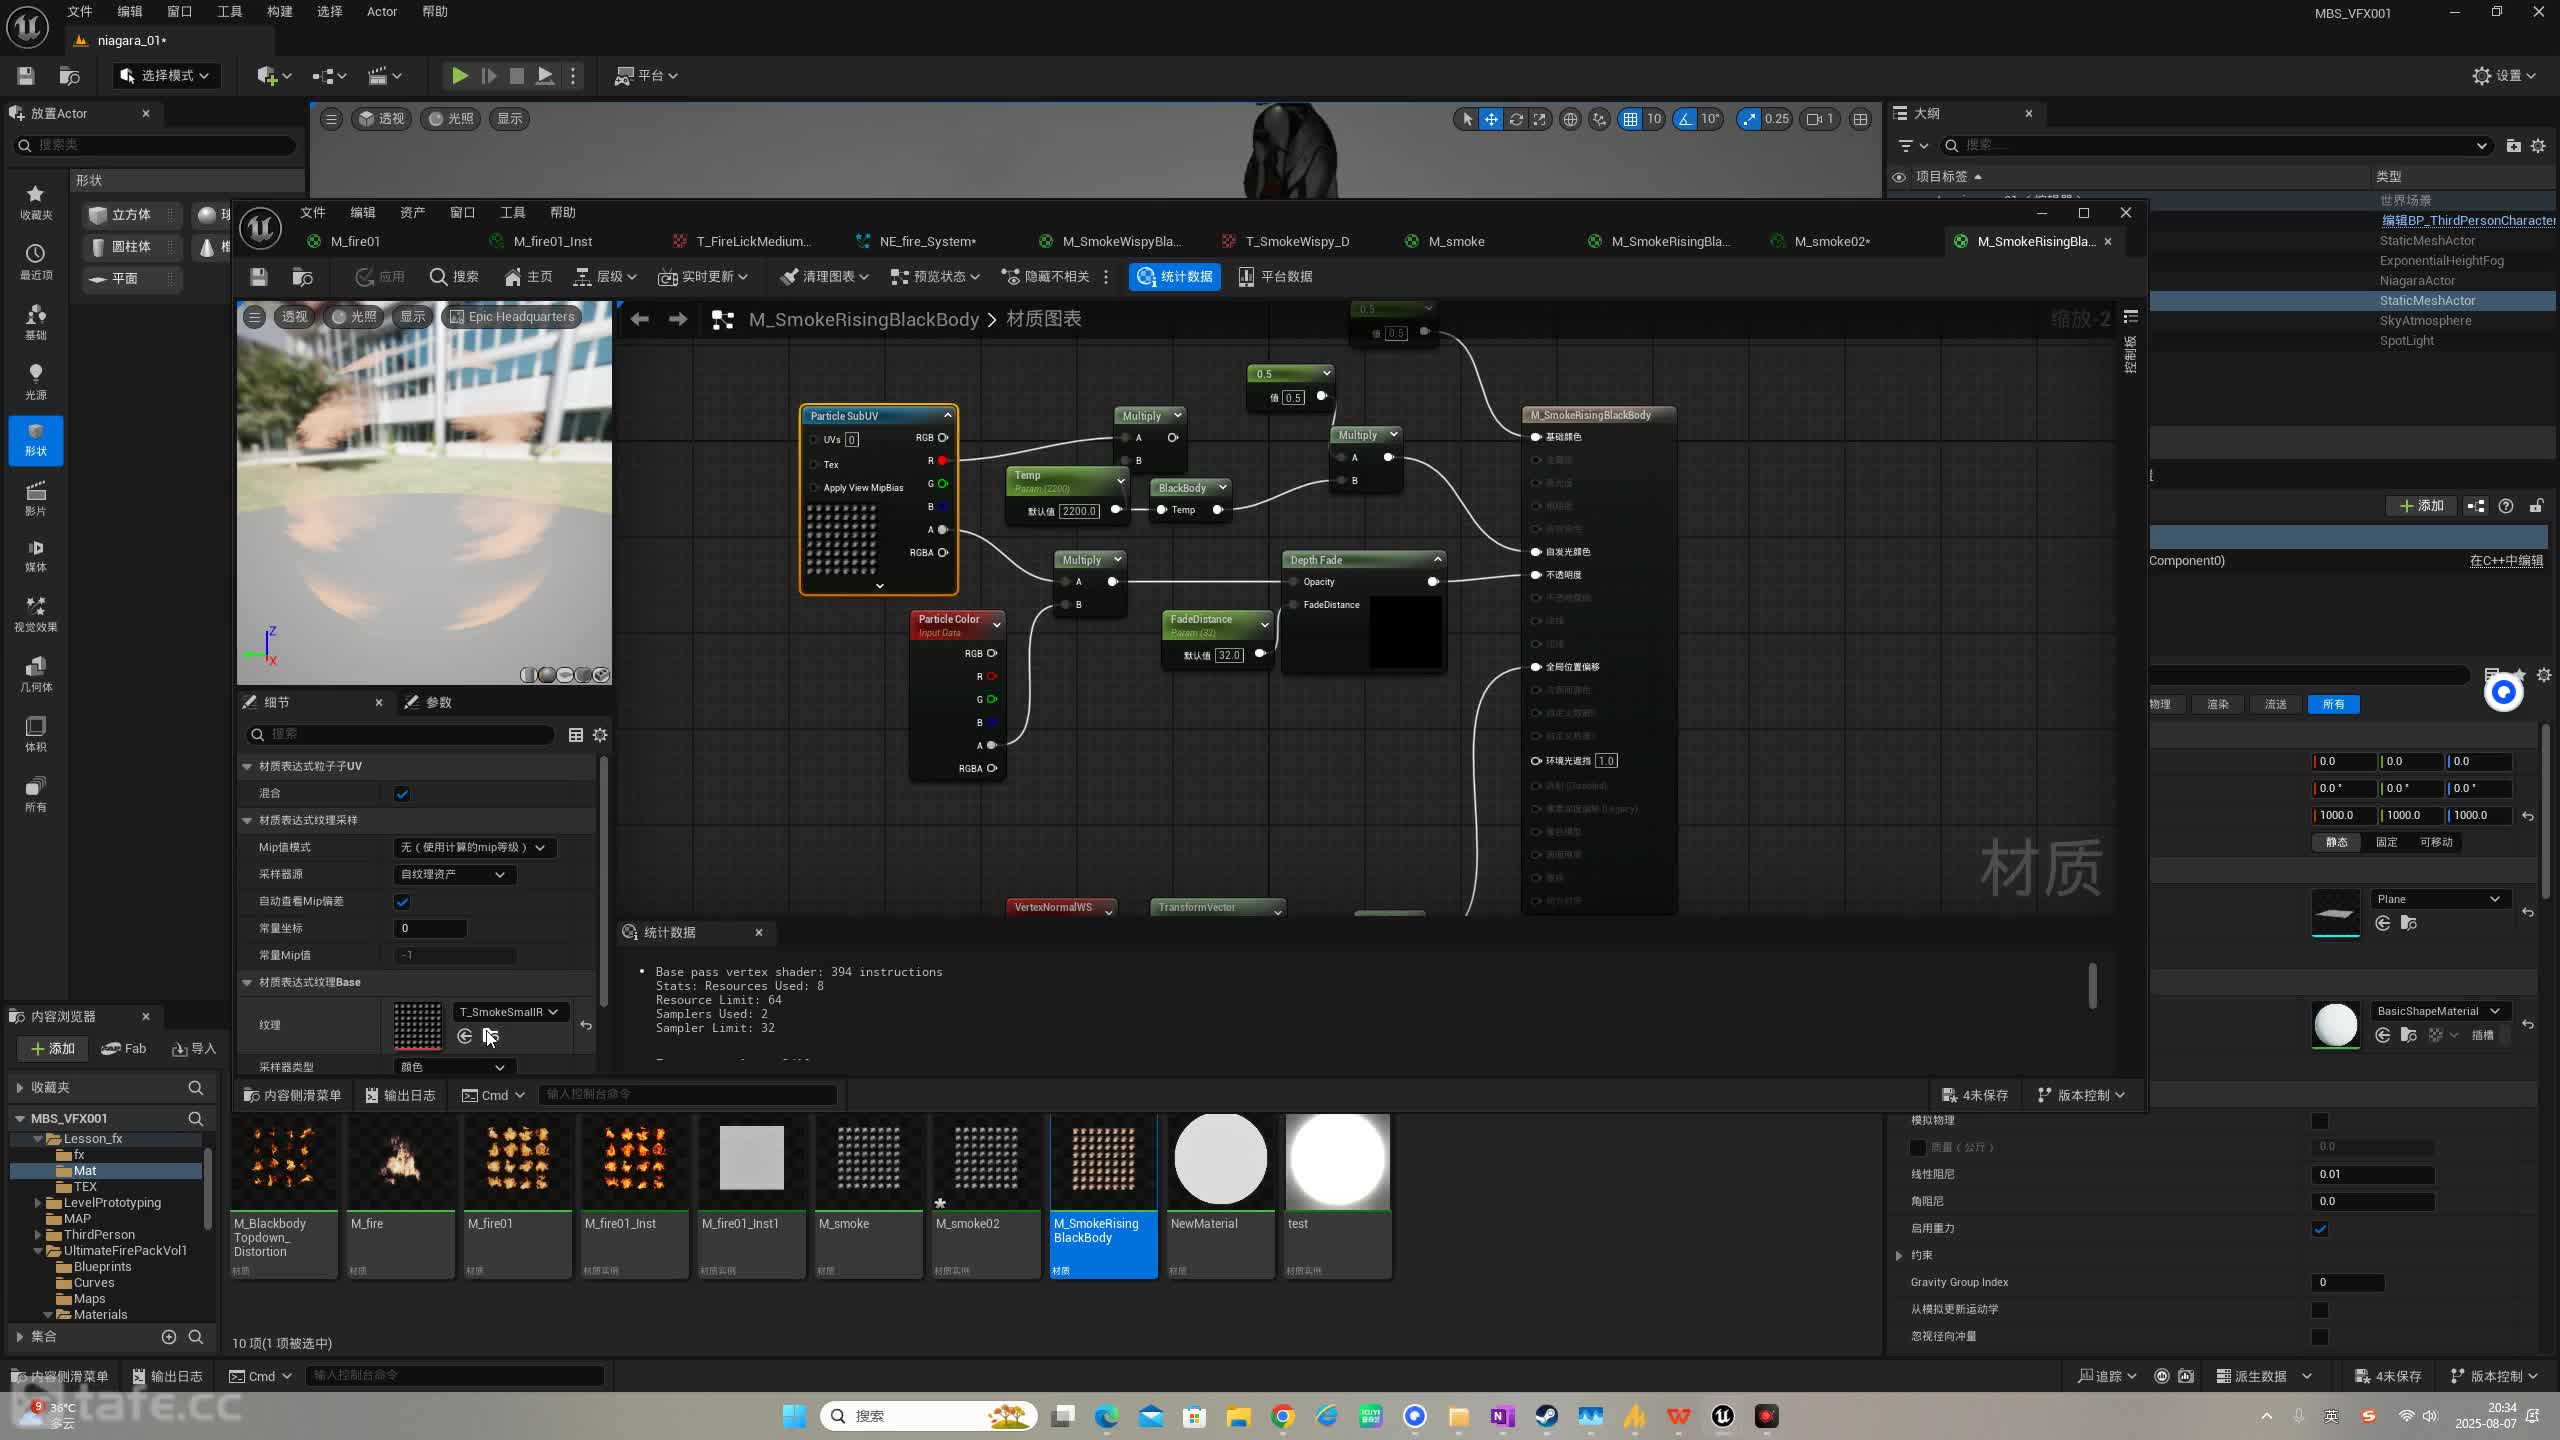2560x1440 pixels.
Task: Click the browse-to-asset icon under the T_SmokeSmallR texture
Action: [x=490, y=1036]
